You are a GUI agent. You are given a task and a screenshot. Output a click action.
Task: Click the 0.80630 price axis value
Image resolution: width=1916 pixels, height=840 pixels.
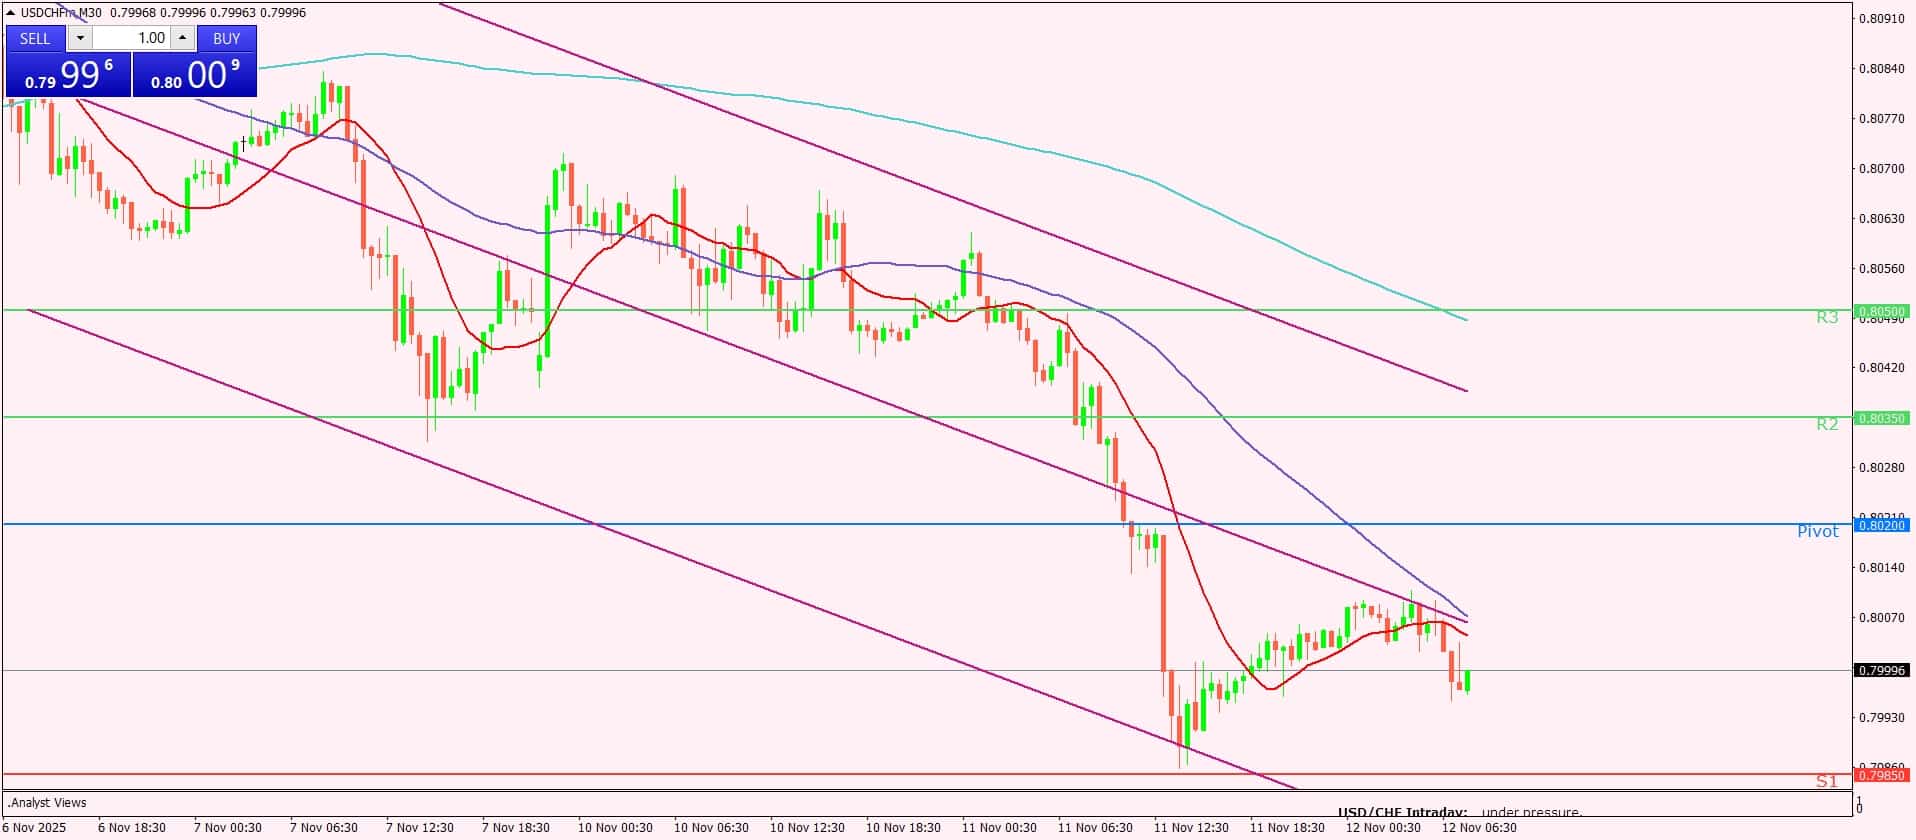click(x=1881, y=218)
